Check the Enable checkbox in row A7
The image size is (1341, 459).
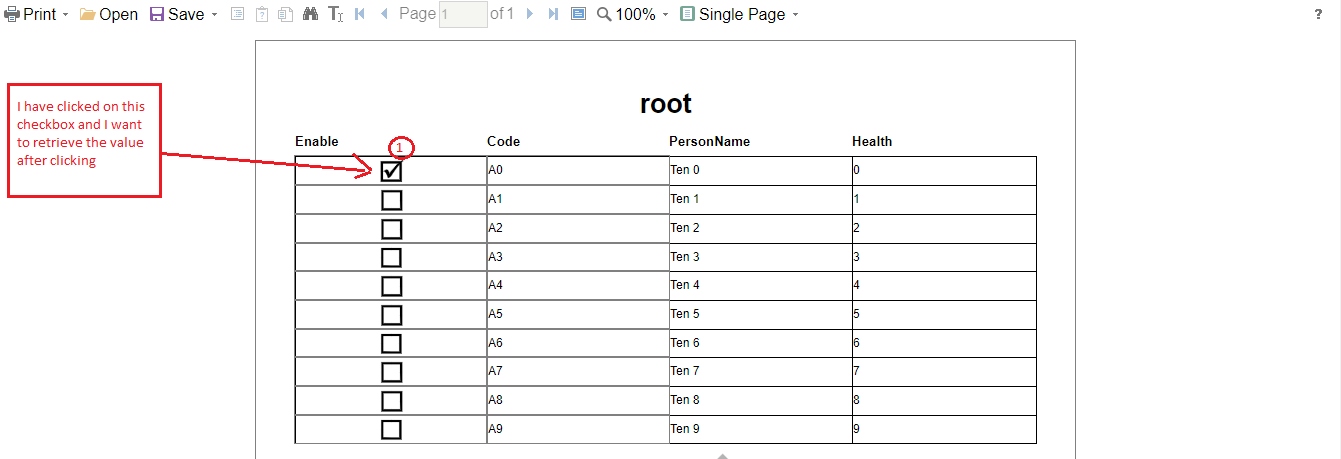pyautogui.click(x=391, y=372)
